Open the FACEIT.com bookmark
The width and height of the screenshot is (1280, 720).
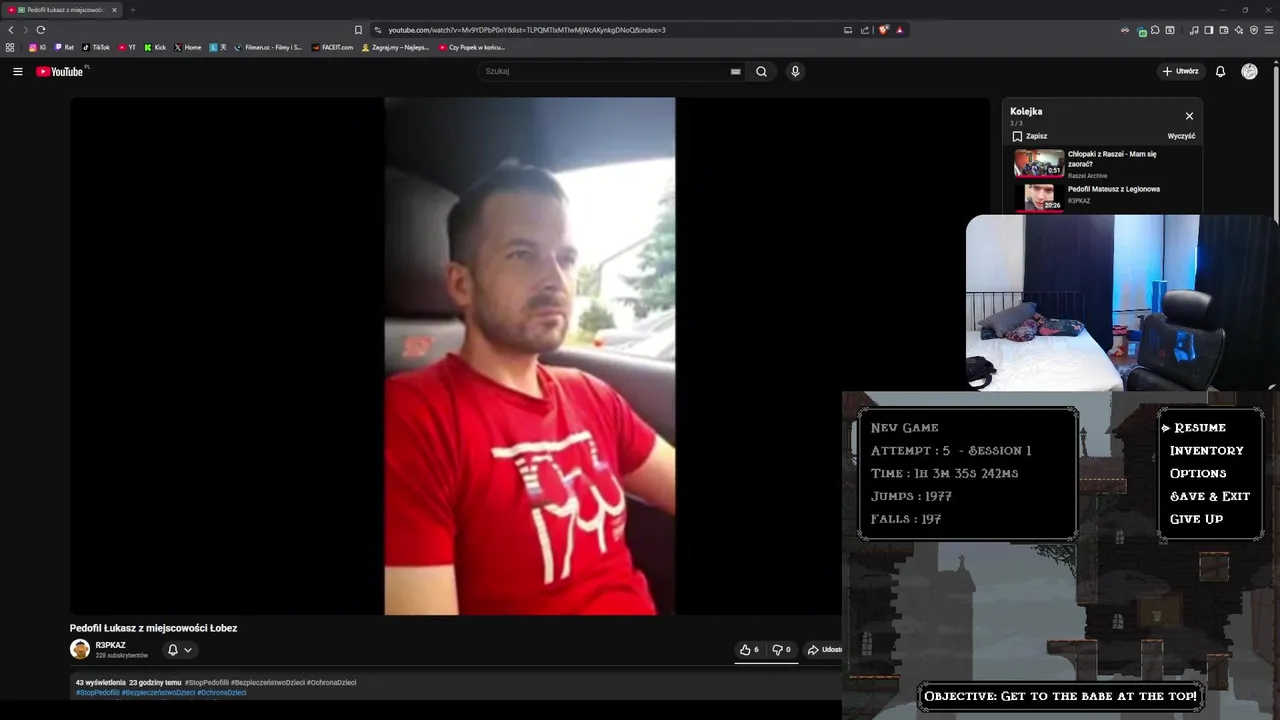point(333,47)
